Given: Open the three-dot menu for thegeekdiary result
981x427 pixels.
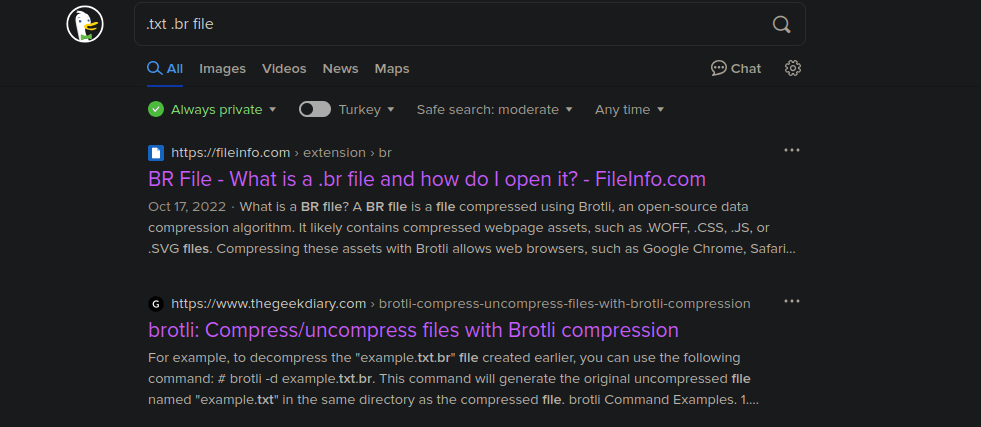Looking at the screenshot, I should (792, 301).
